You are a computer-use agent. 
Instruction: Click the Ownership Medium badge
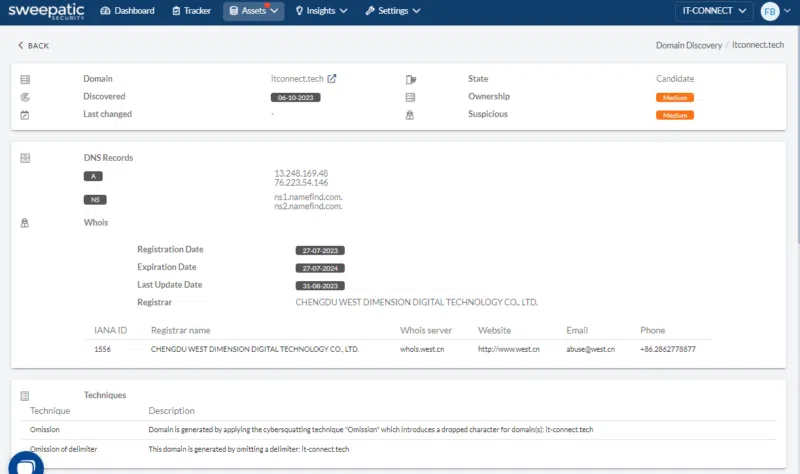point(674,97)
